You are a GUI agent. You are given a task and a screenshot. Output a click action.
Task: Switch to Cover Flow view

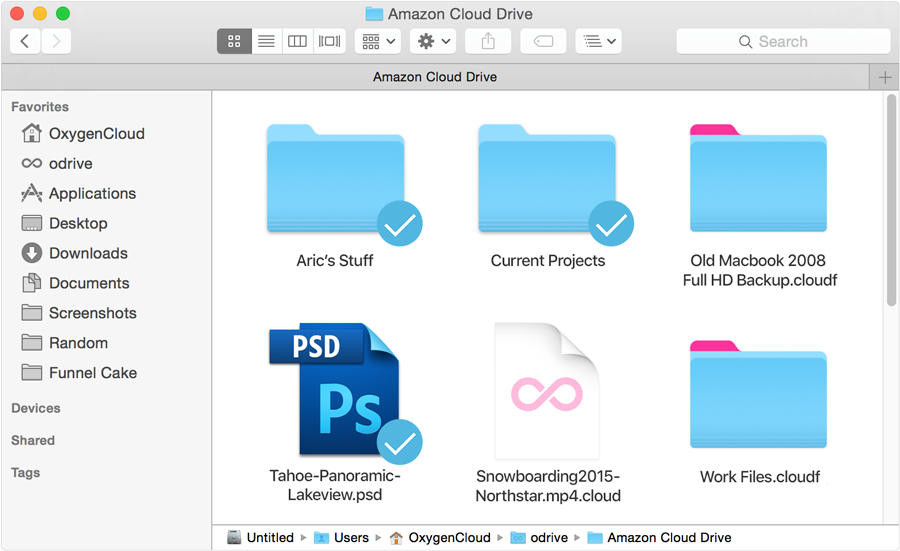click(x=329, y=41)
